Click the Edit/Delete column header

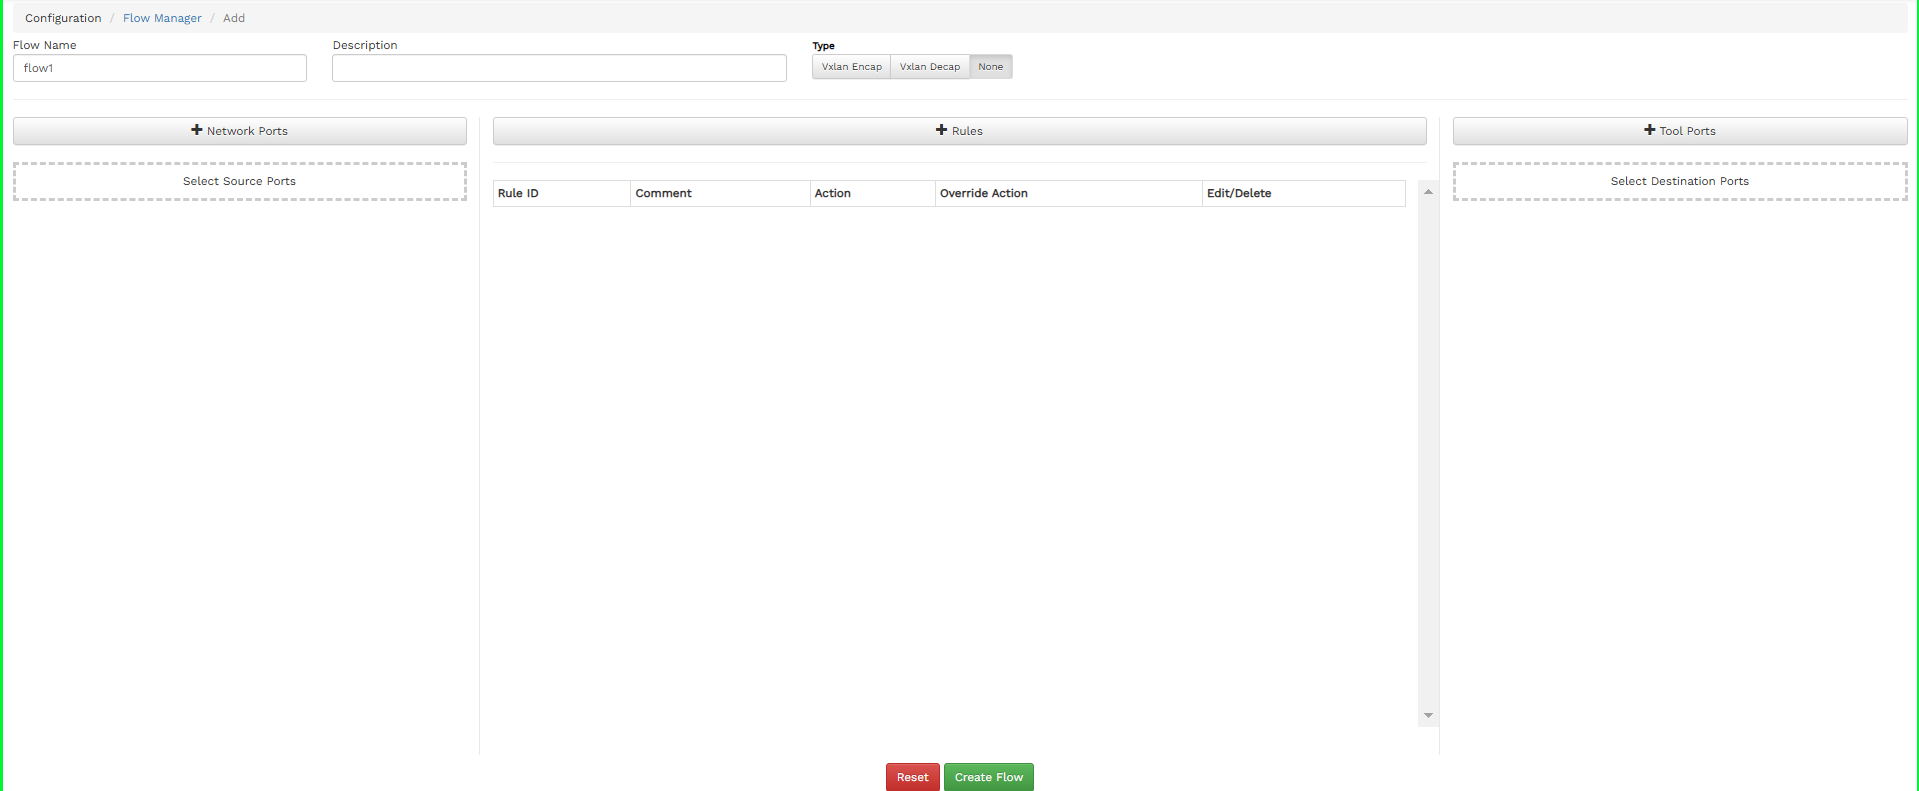[1238, 193]
